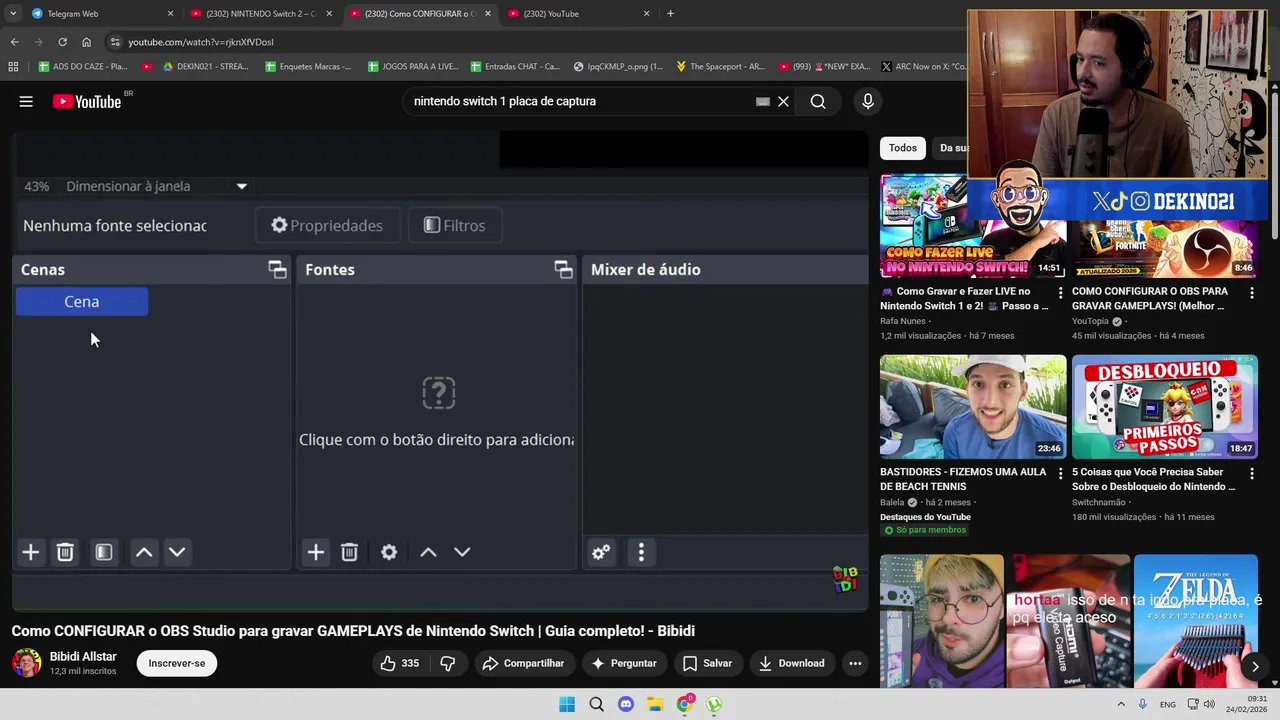The height and width of the screenshot is (720, 1280).
Task: Undock the Cenas panel using its float icon
Action: click(x=277, y=269)
